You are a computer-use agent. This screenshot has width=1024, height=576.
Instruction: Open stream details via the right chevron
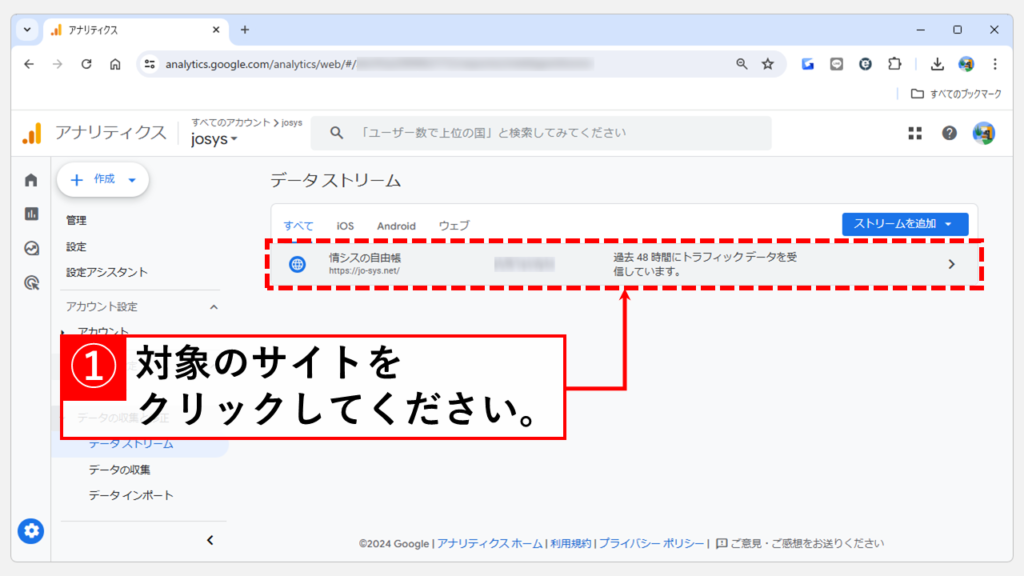952,264
